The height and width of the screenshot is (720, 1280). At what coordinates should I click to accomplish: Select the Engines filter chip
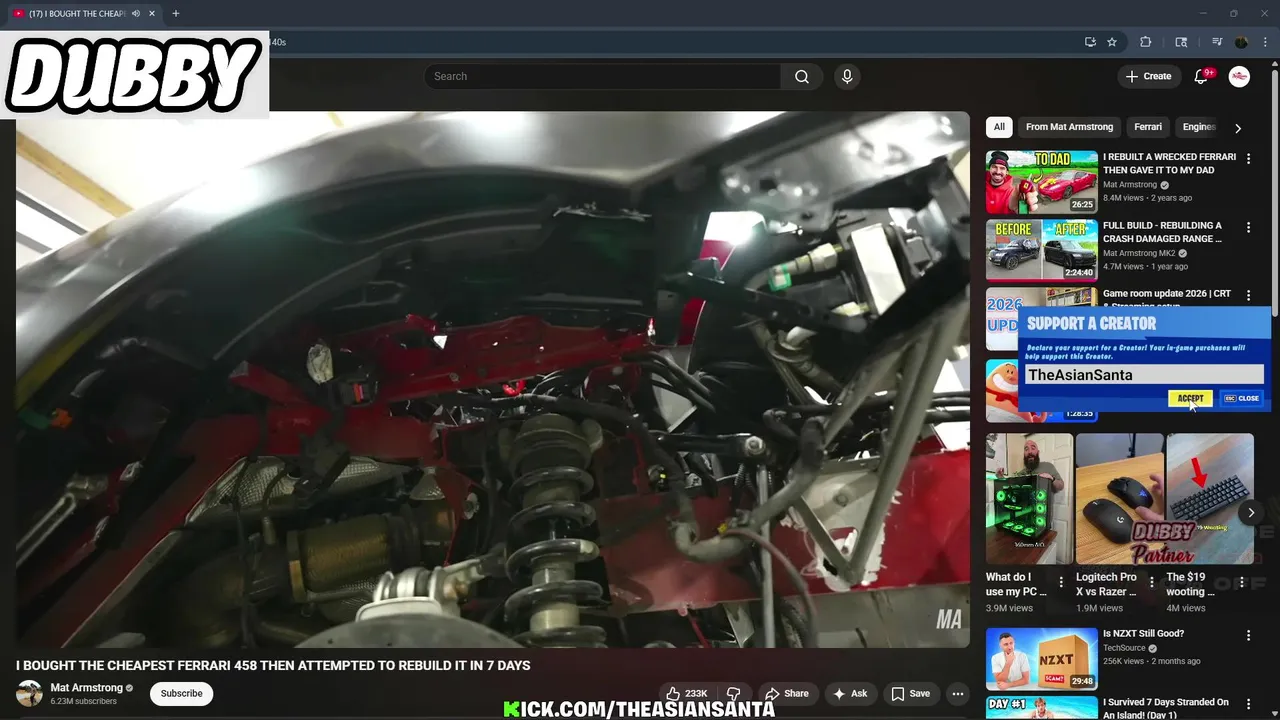click(x=1198, y=127)
